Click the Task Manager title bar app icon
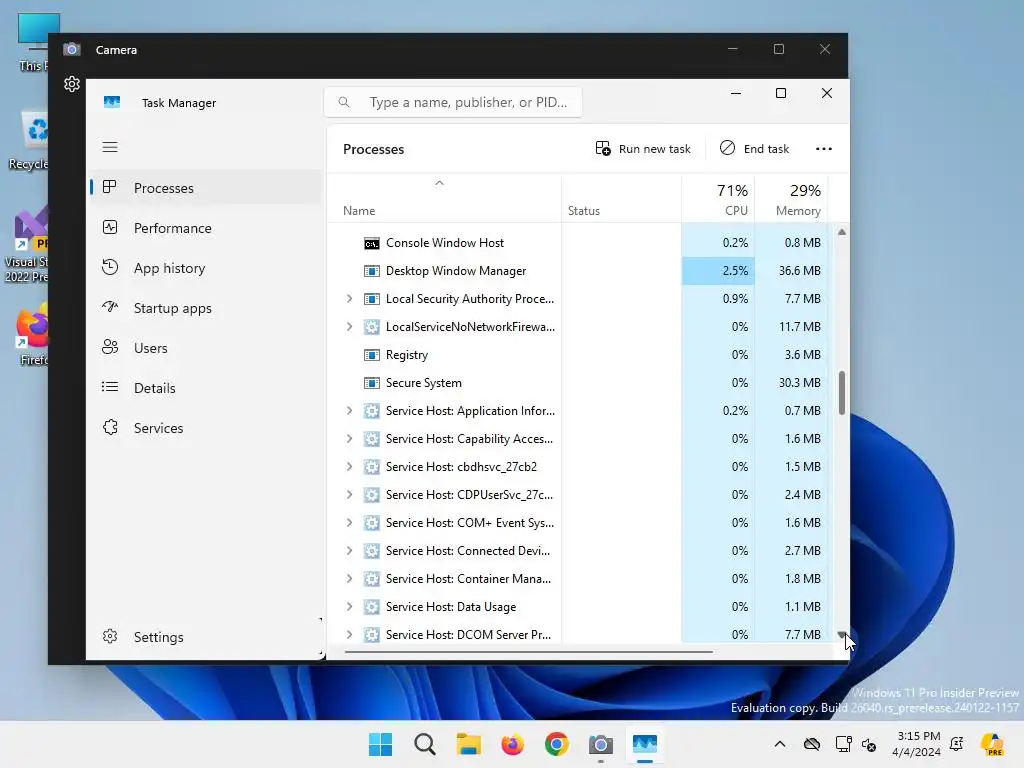1024x768 pixels. coord(112,103)
